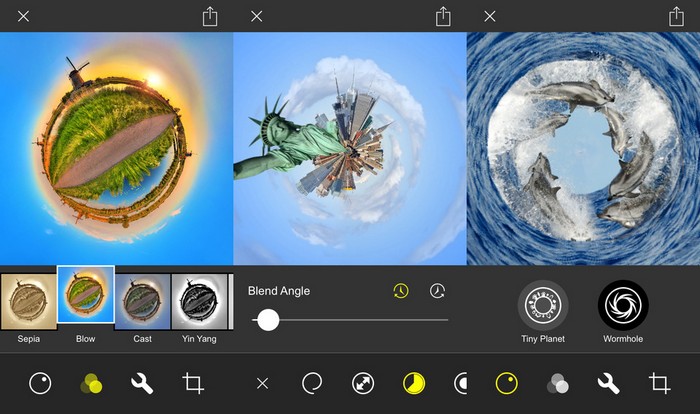The height and width of the screenshot is (414, 700).
Task: Close the windmill planet editing screen
Action: (23, 17)
